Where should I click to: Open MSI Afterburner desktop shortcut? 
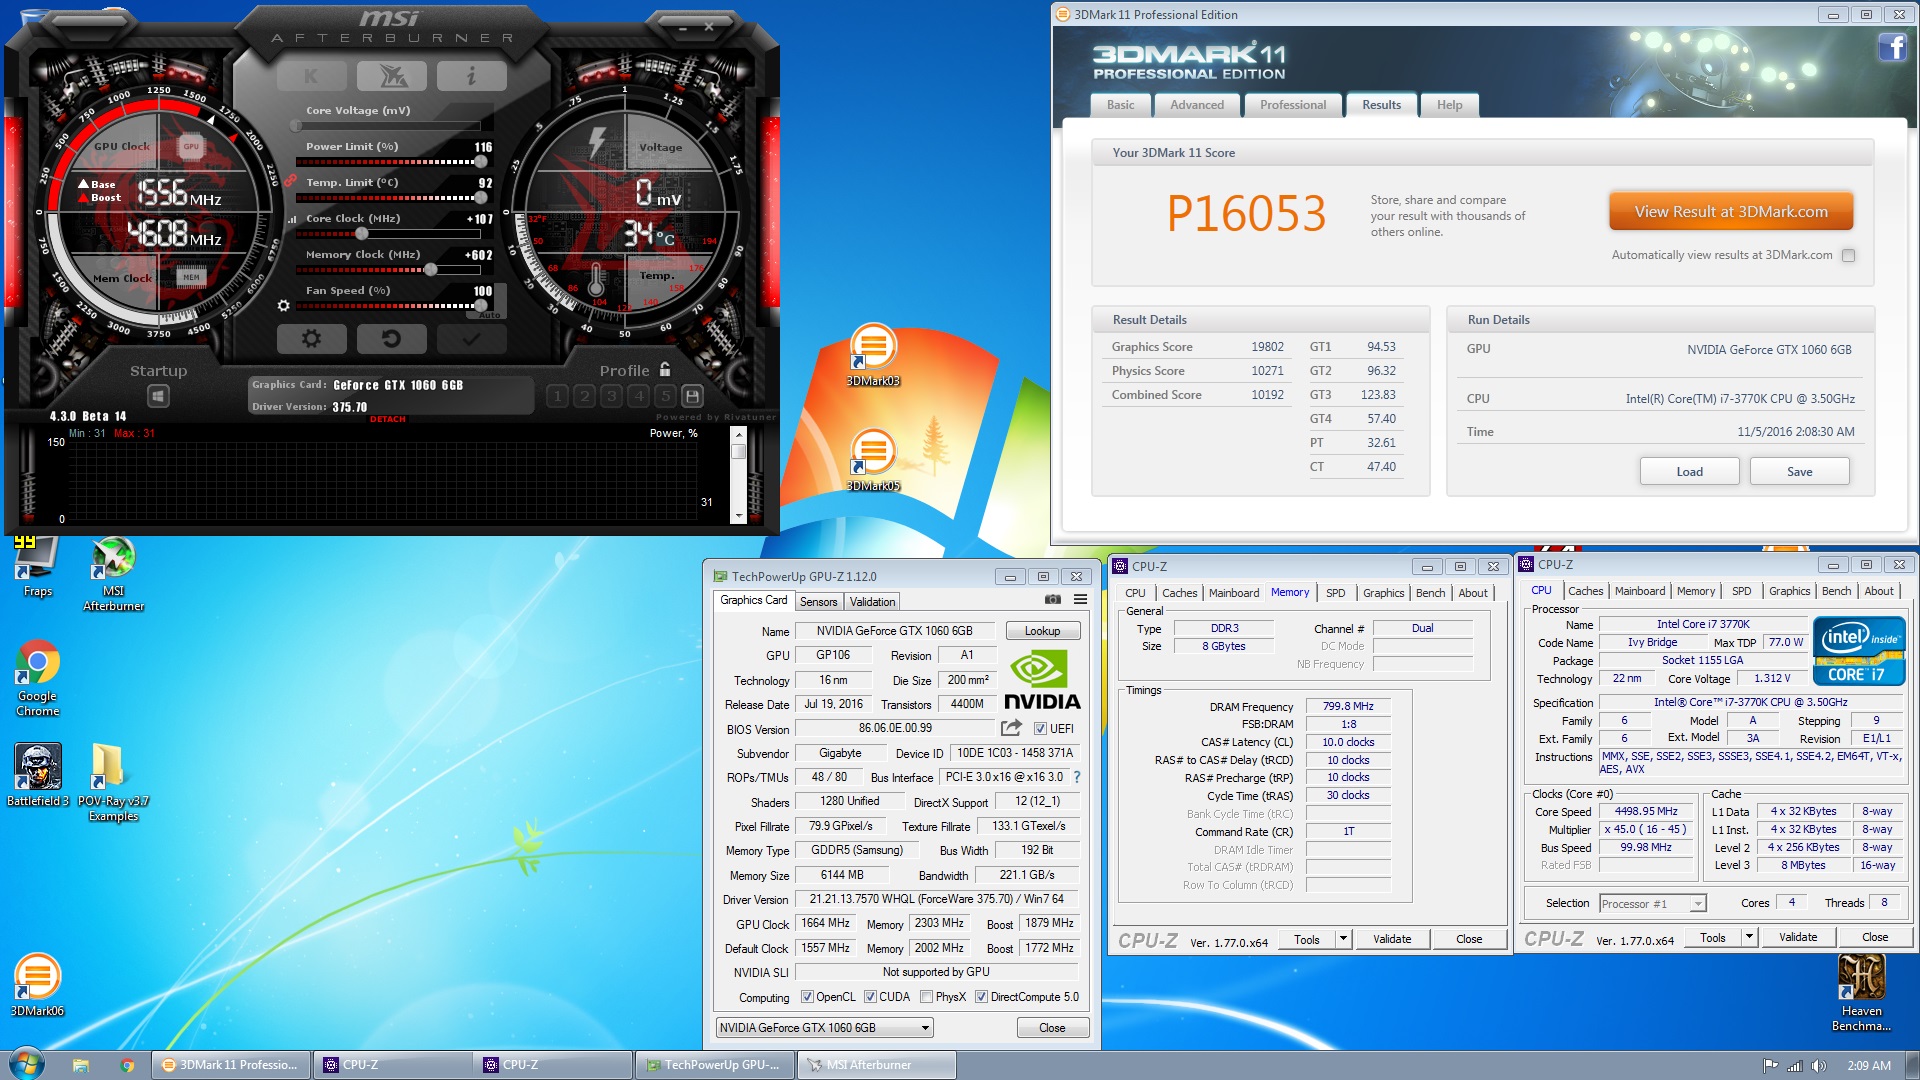point(114,574)
